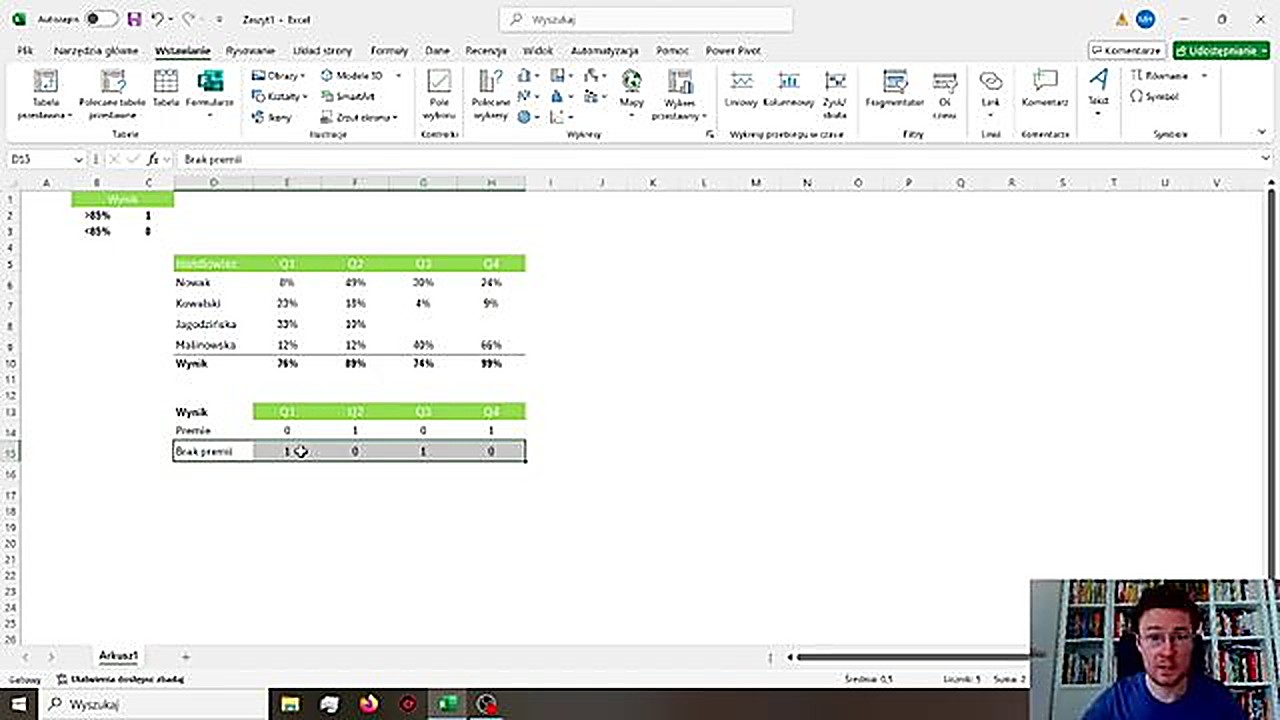The image size is (1280, 720).
Task: Switch to the Formuły tab
Action: click(389, 50)
